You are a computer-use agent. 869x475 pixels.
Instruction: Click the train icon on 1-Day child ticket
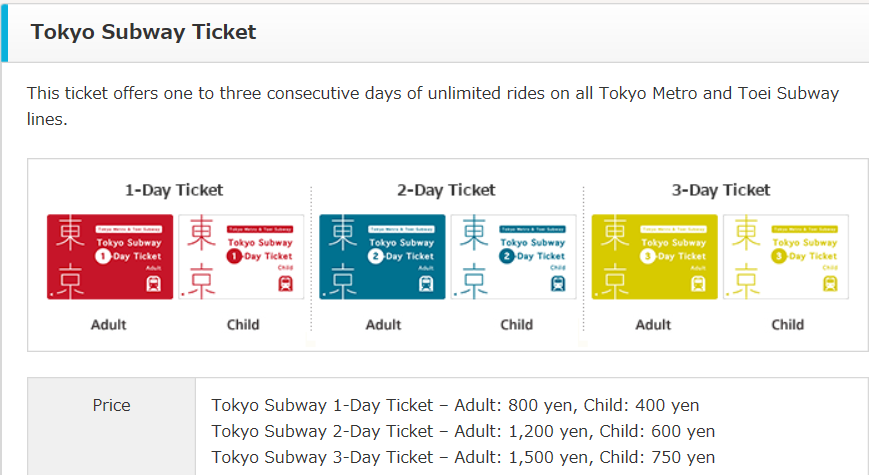click(x=285, y=284)
